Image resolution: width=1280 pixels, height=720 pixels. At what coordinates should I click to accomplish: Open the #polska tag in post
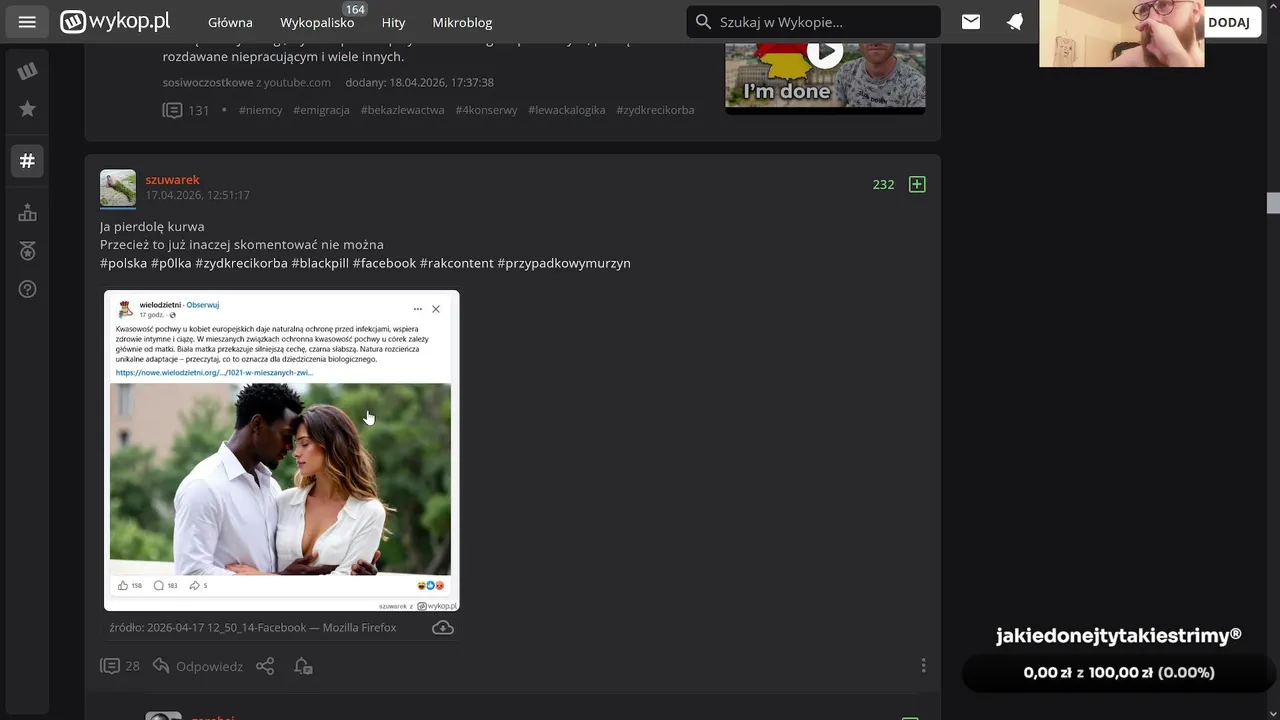pyautogui.click(x=123, y=263)
